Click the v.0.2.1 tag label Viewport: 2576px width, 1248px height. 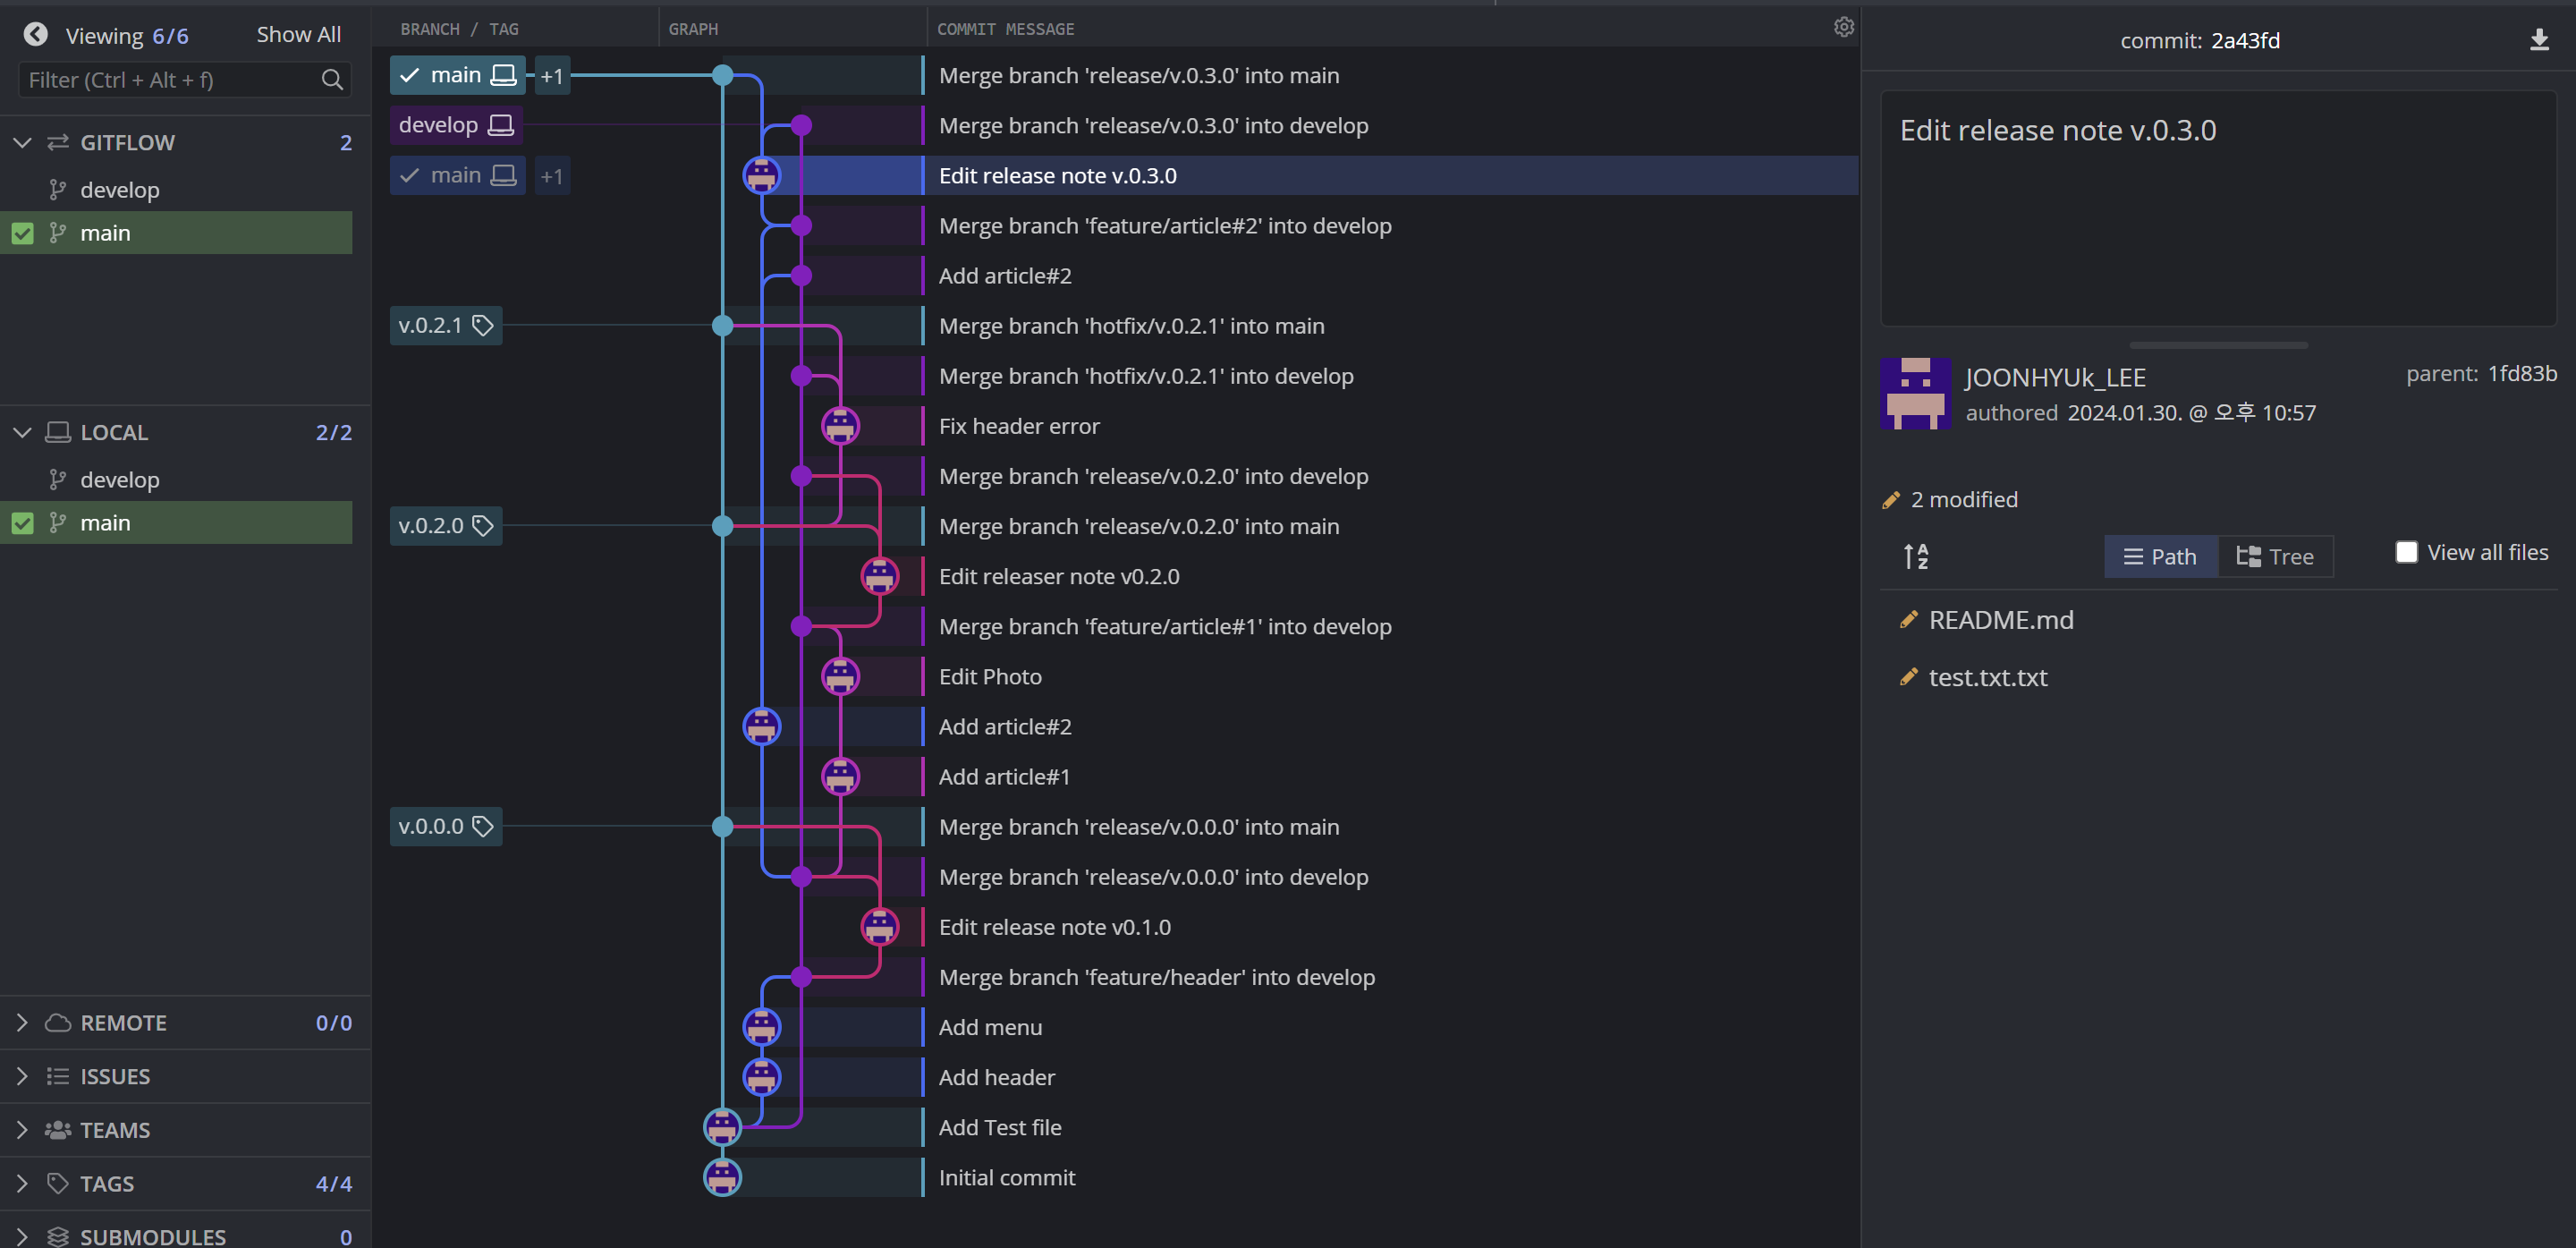coord(445,326)
